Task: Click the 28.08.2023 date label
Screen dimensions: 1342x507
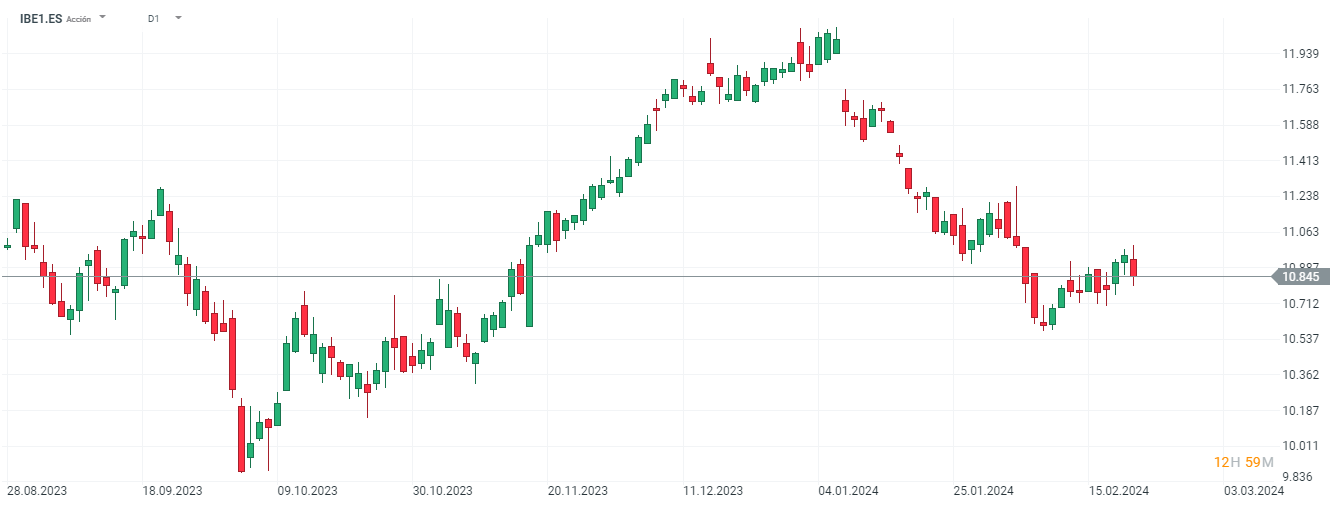Action: 37,491
